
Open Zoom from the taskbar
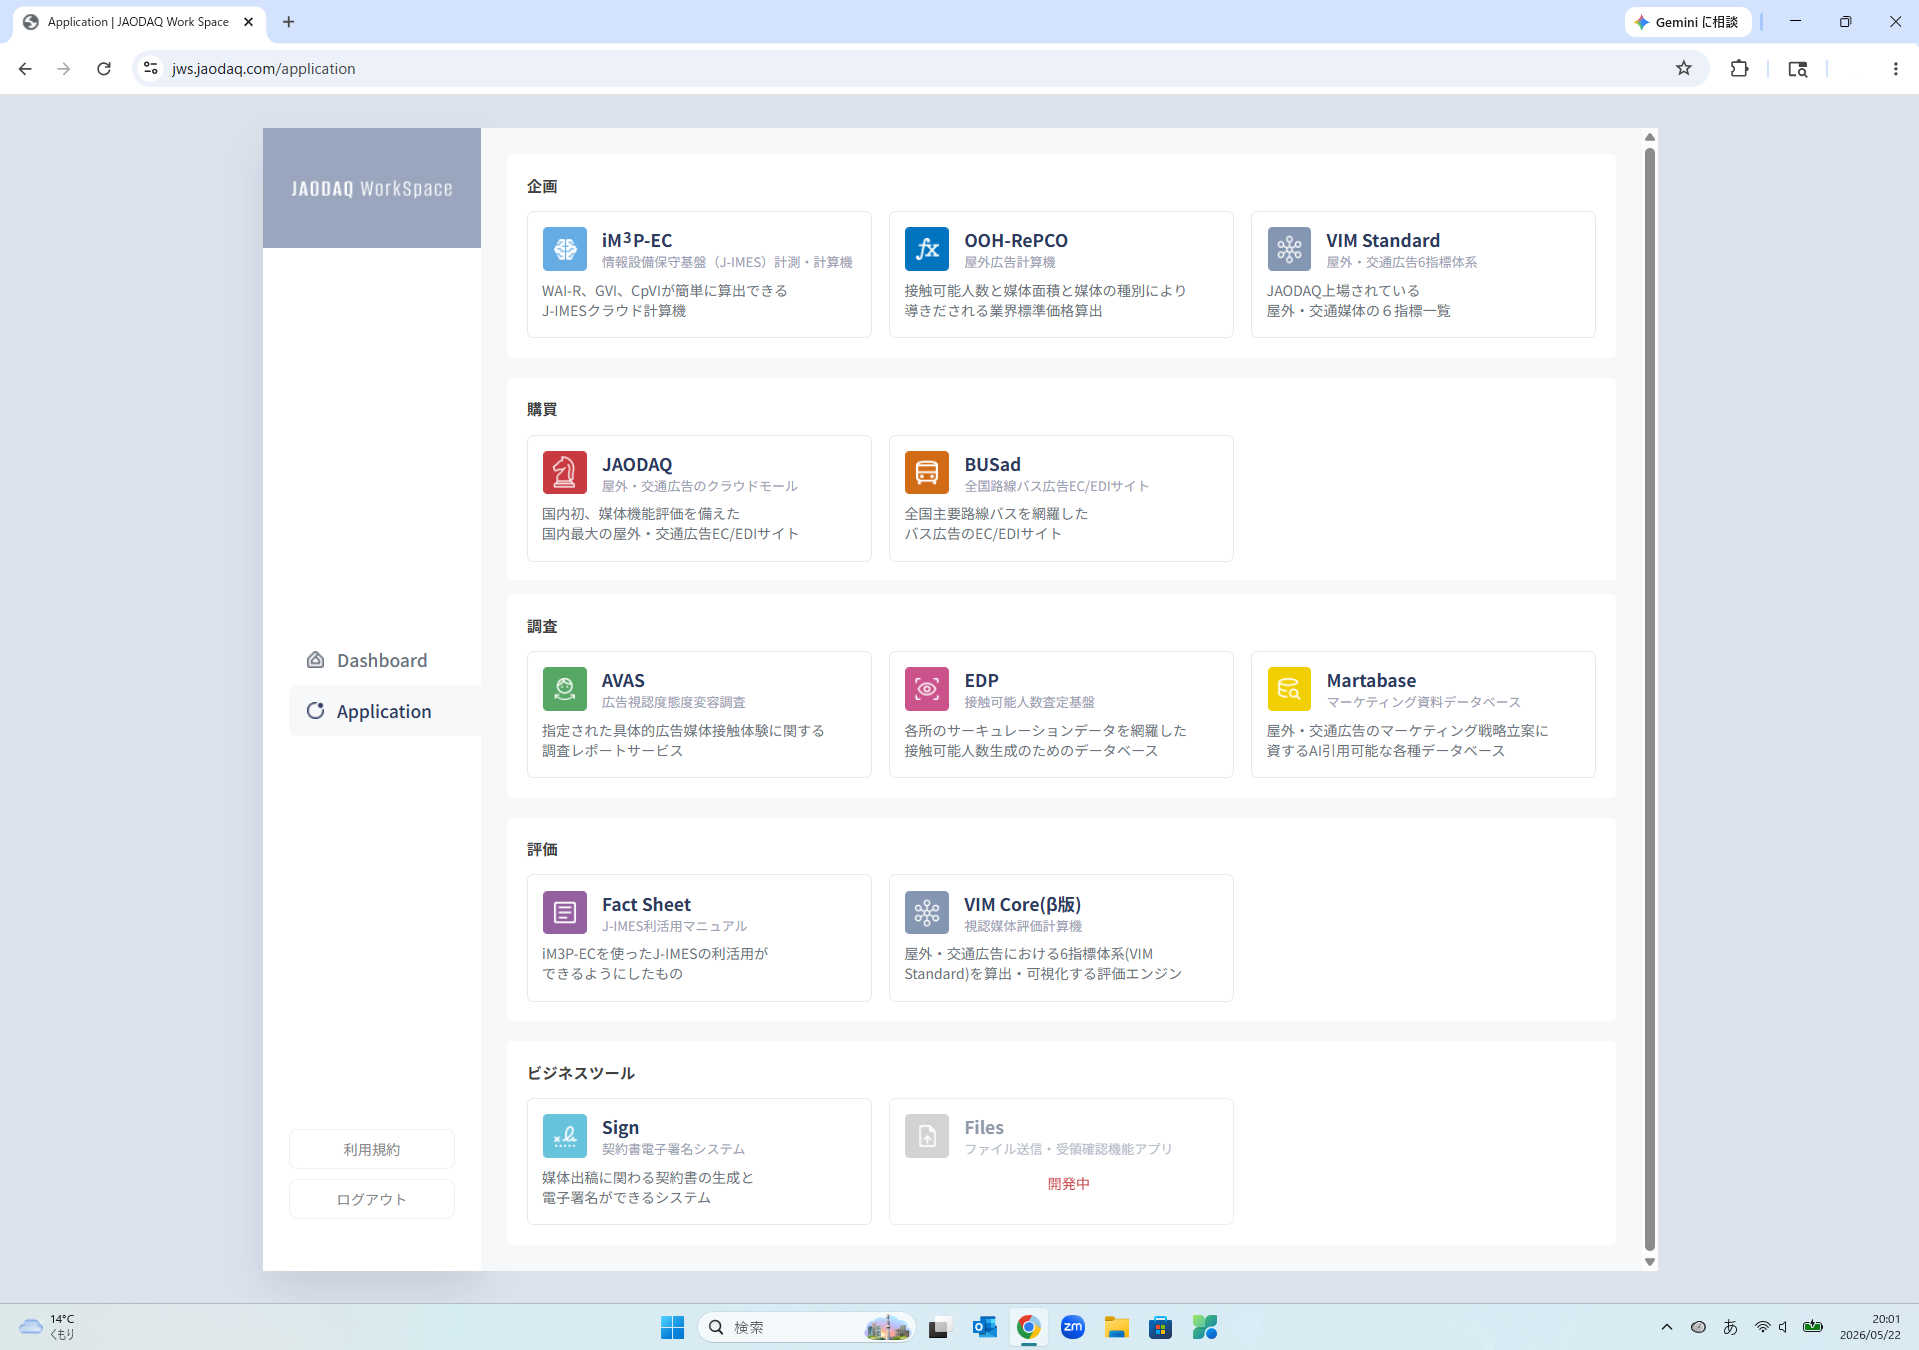point(1072,1327)
